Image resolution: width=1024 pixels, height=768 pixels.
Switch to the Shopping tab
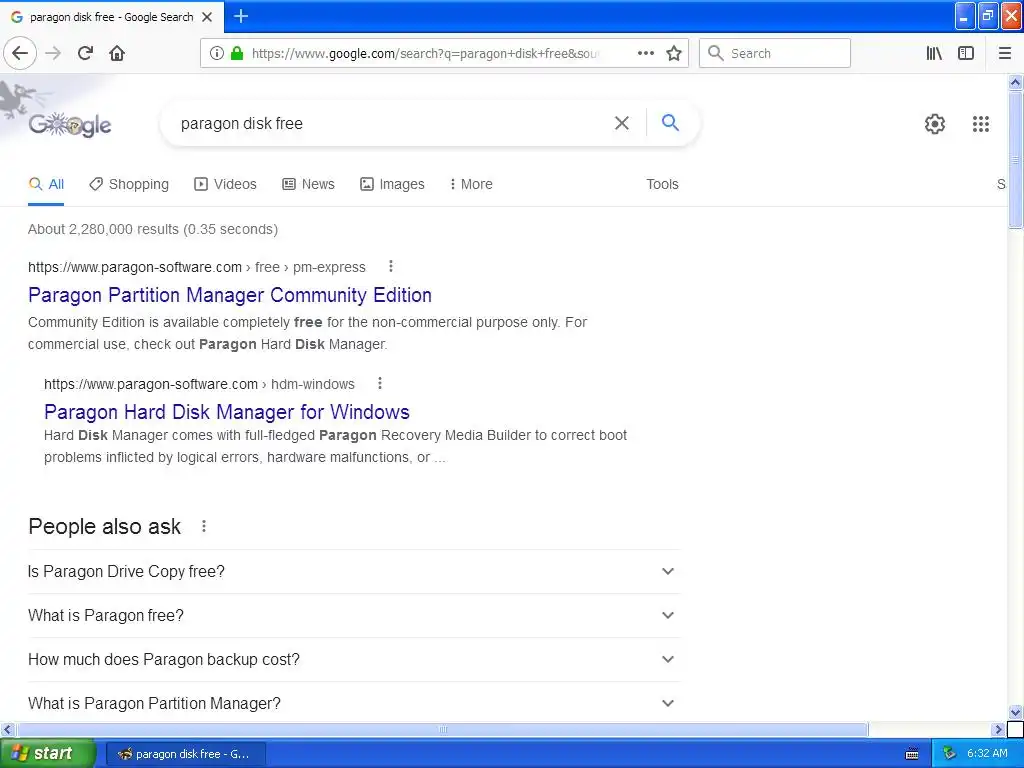pos(129,184)
